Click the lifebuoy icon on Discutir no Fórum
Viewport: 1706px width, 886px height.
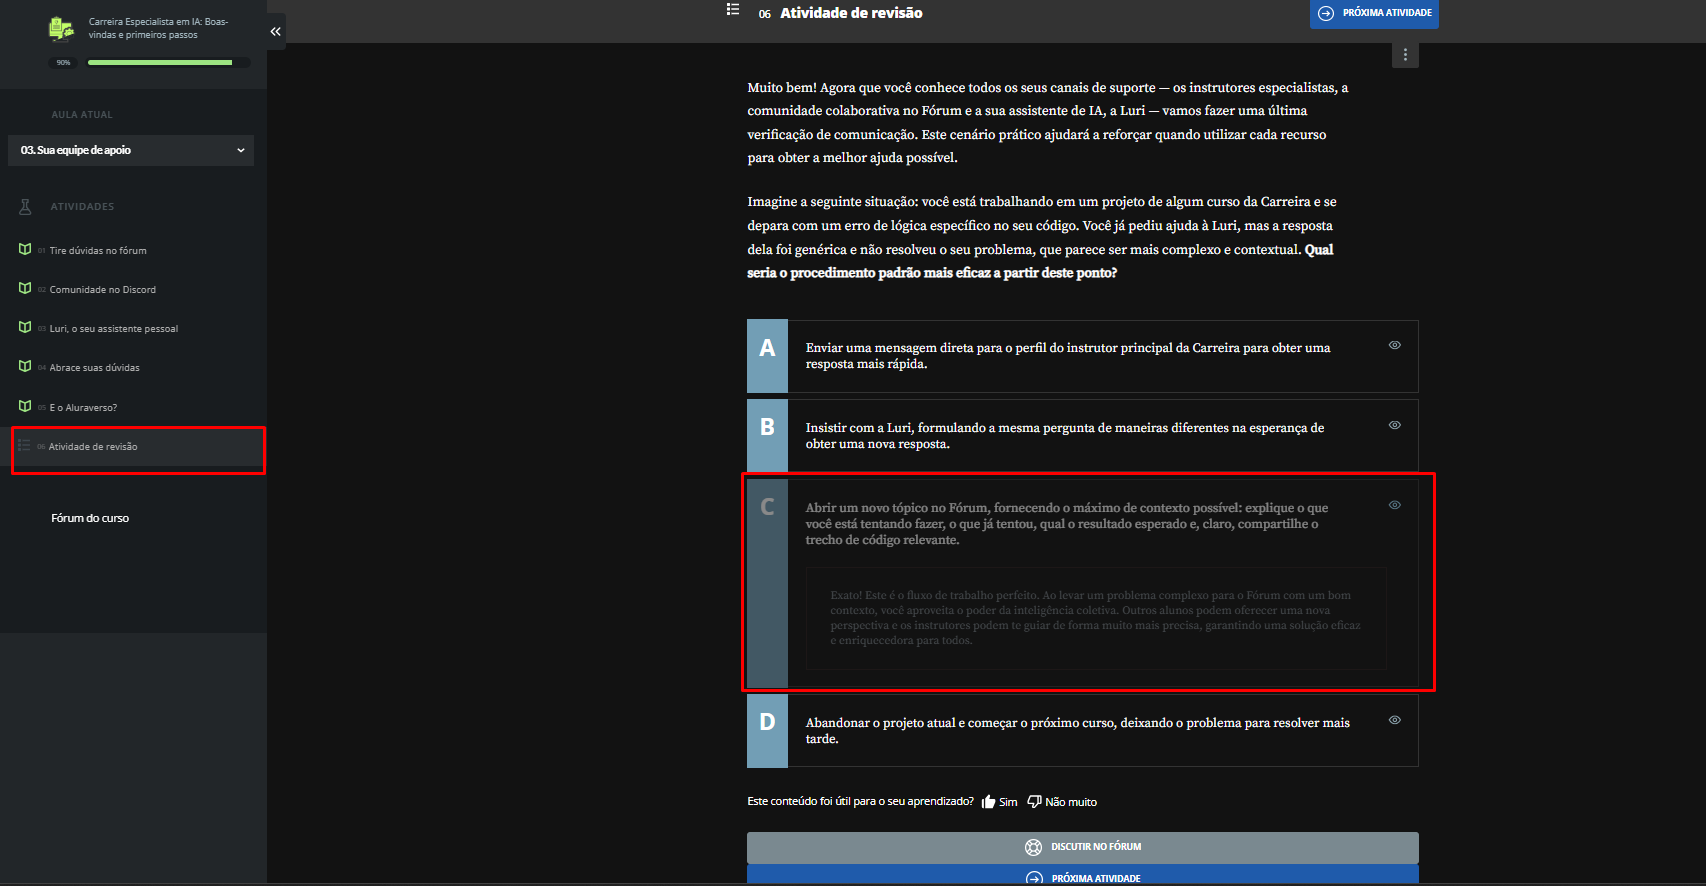coord(1034,847)
